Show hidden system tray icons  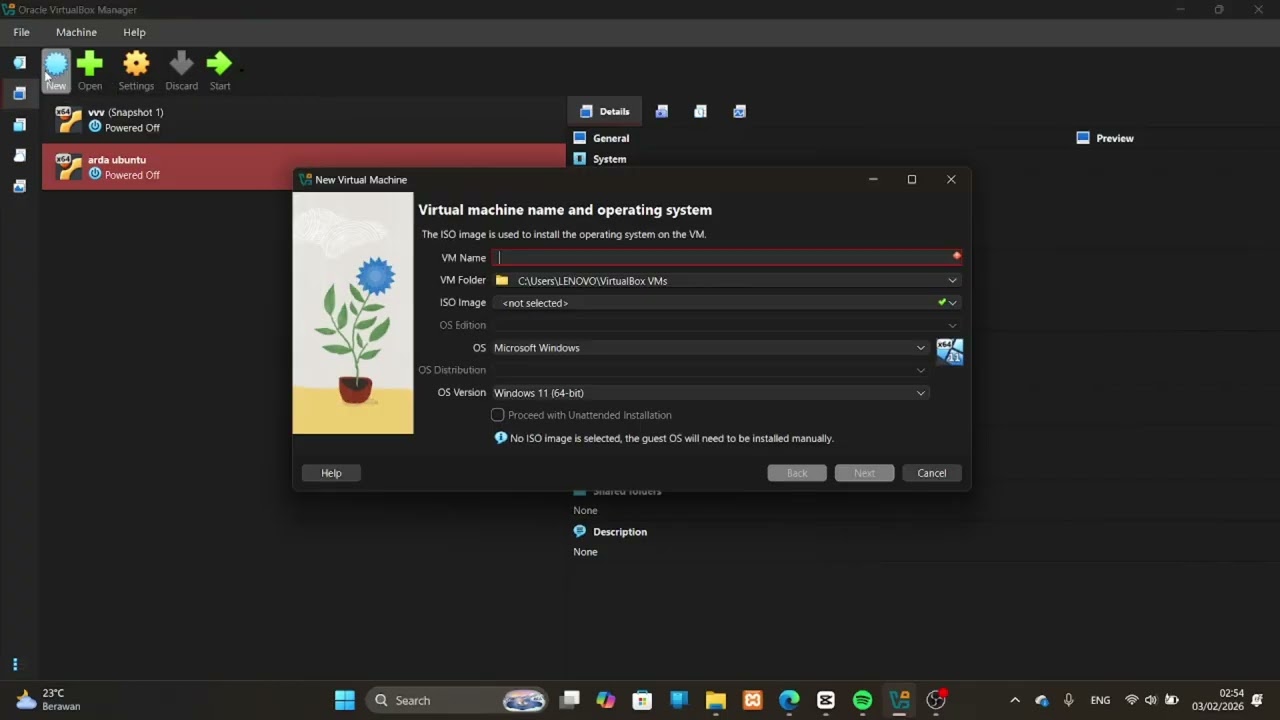click(1015, 700)
